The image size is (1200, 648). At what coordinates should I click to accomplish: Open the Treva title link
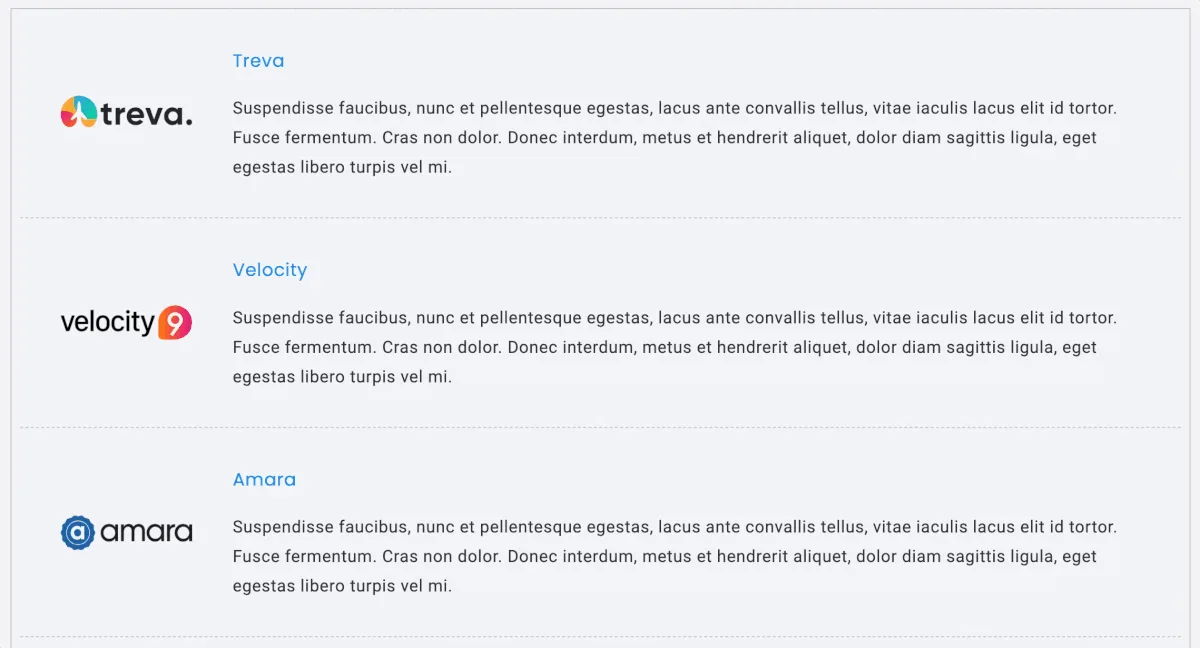258,61
